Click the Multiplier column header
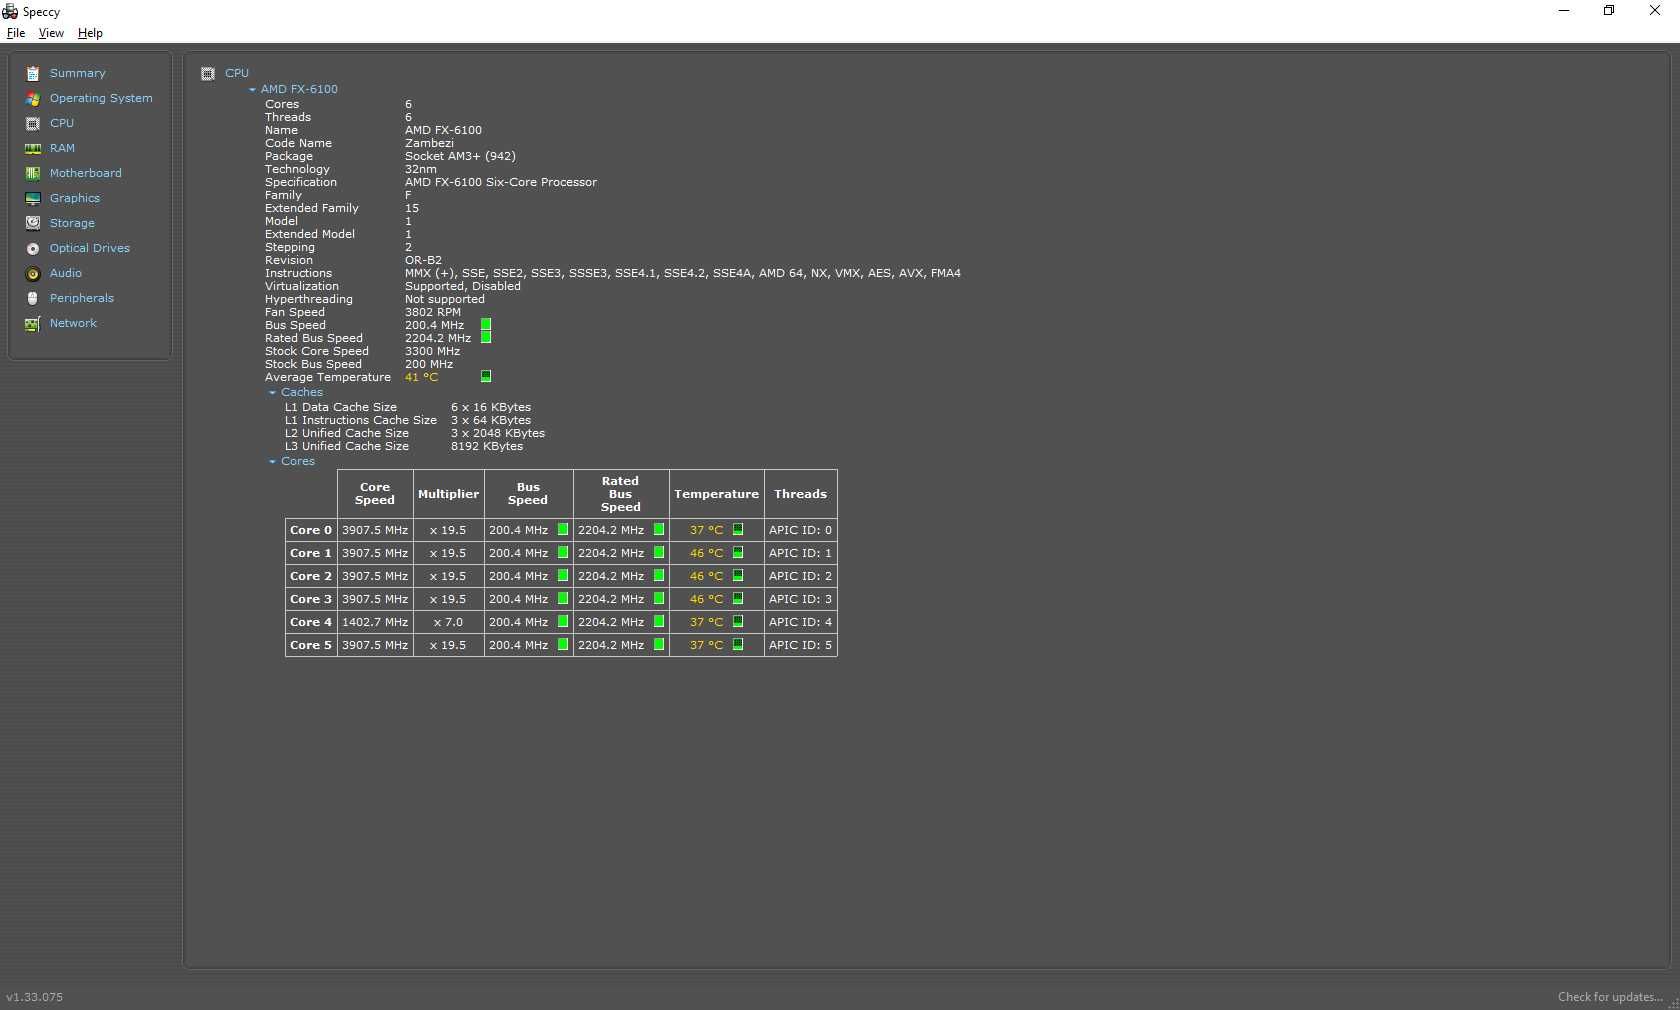Image resolution: width=1680 pixels, height=1010 pixels. click(448, 494)
